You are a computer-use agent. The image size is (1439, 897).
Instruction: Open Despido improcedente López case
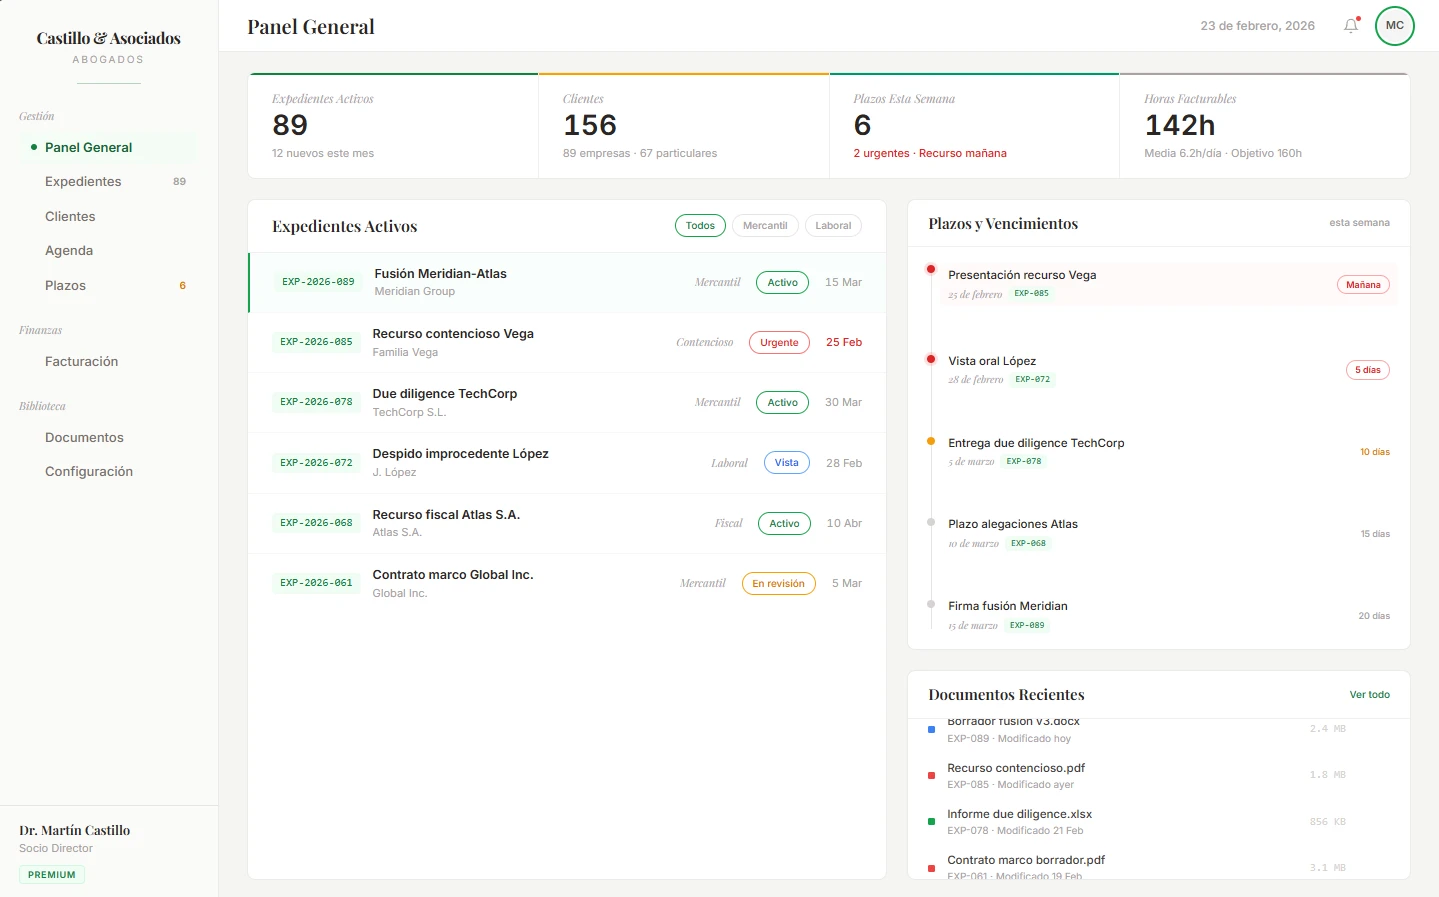pos(567,463)
